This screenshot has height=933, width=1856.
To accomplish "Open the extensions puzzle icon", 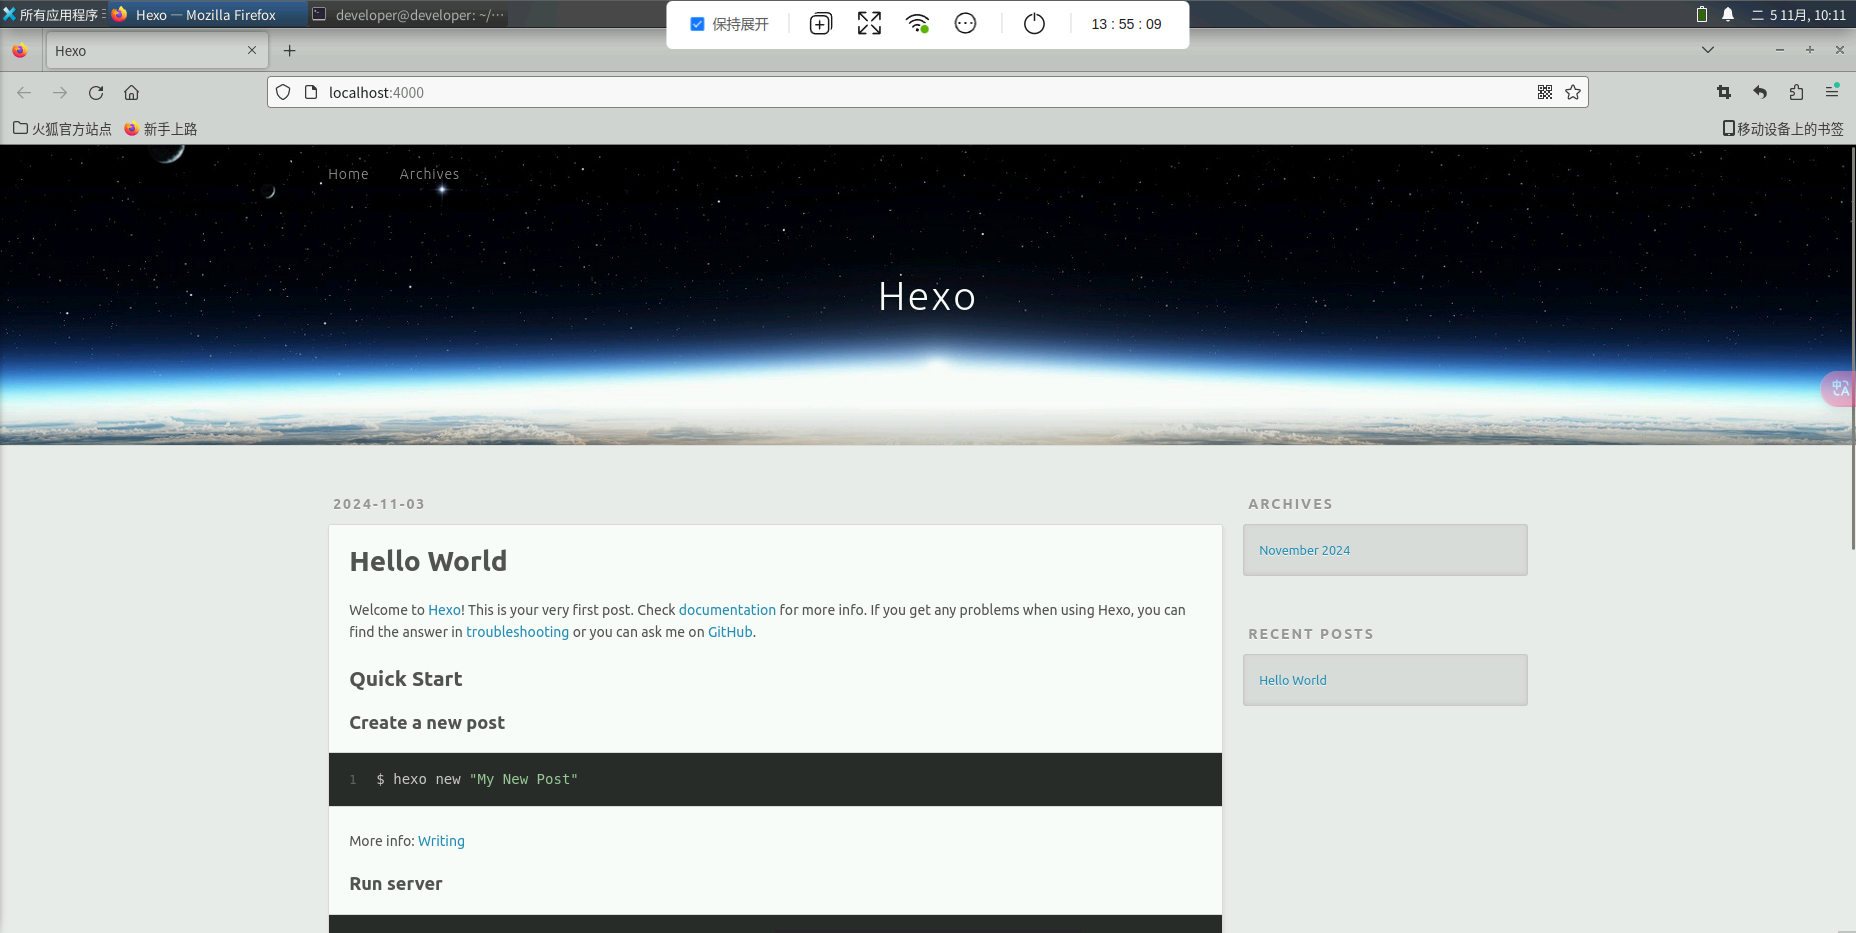I will click(1796, 93).
